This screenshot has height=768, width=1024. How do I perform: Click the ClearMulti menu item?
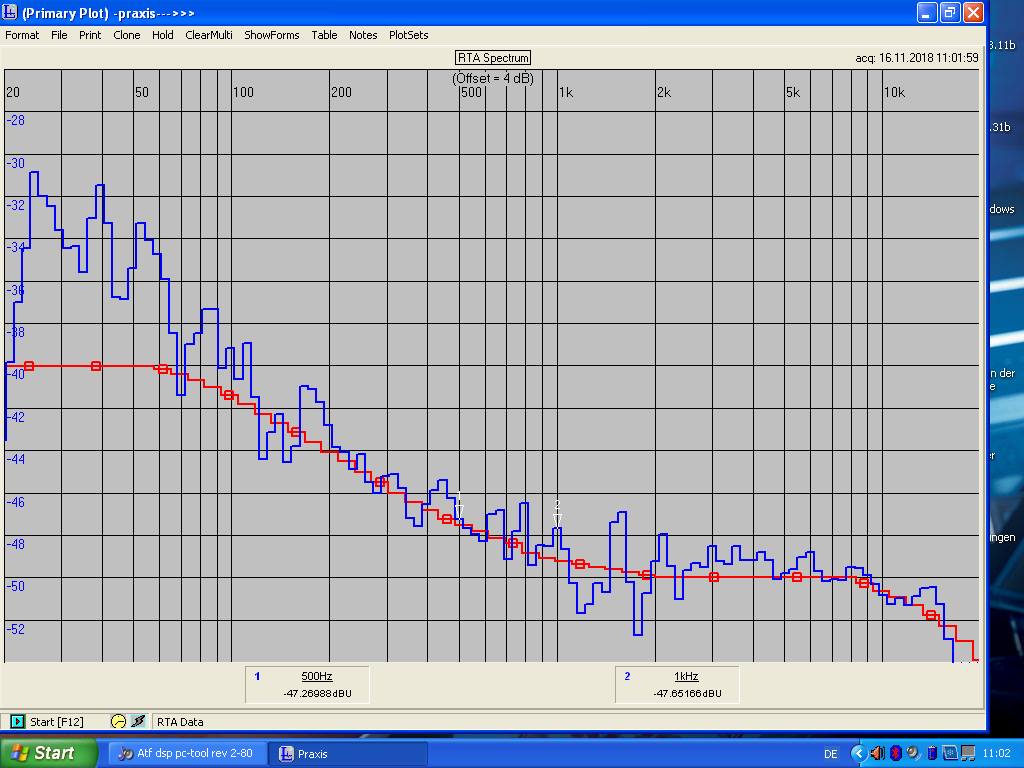208,35
